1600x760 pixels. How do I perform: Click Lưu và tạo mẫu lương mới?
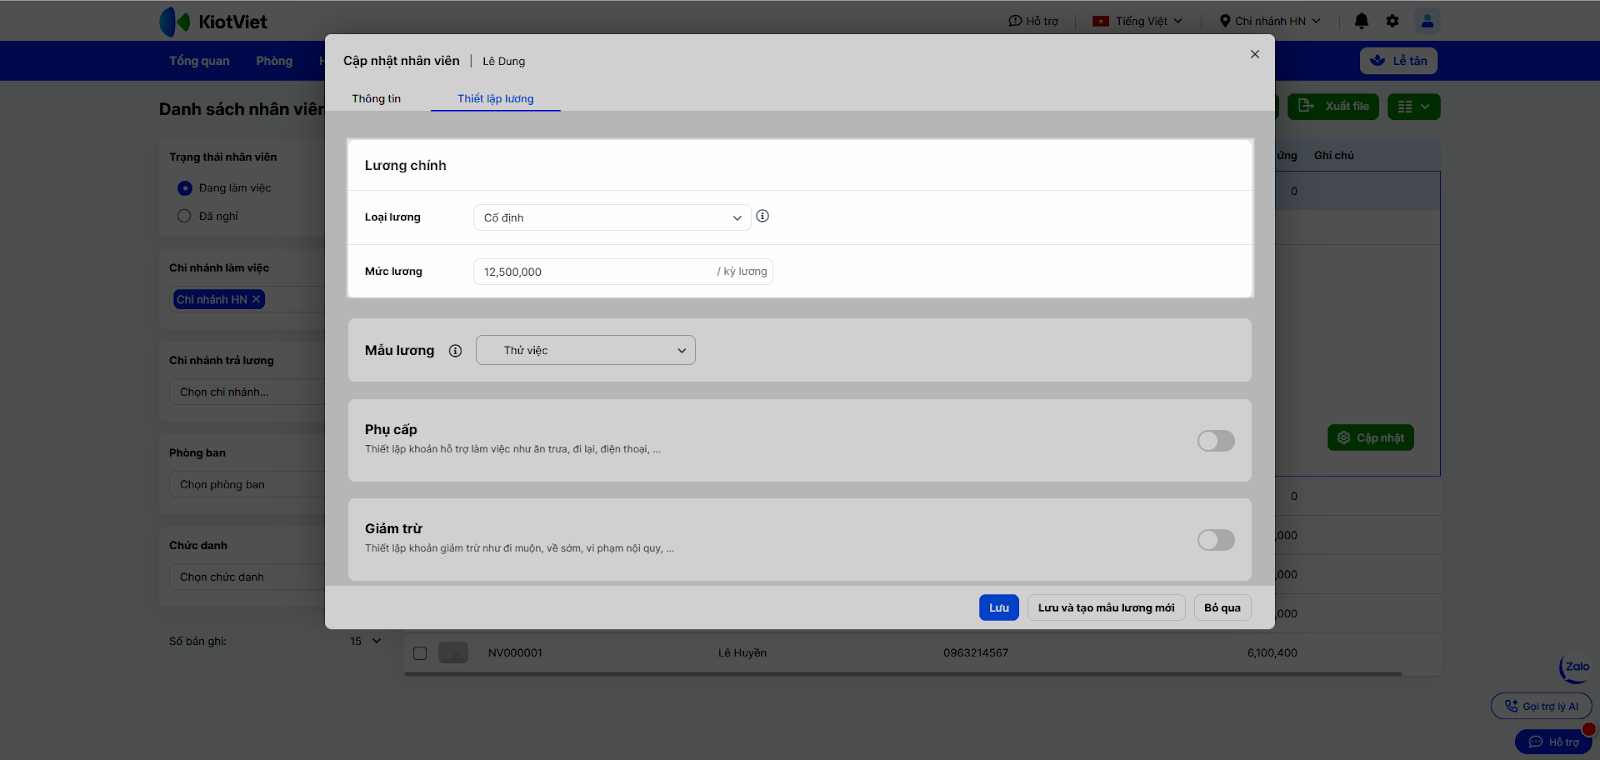point(1106,608)
